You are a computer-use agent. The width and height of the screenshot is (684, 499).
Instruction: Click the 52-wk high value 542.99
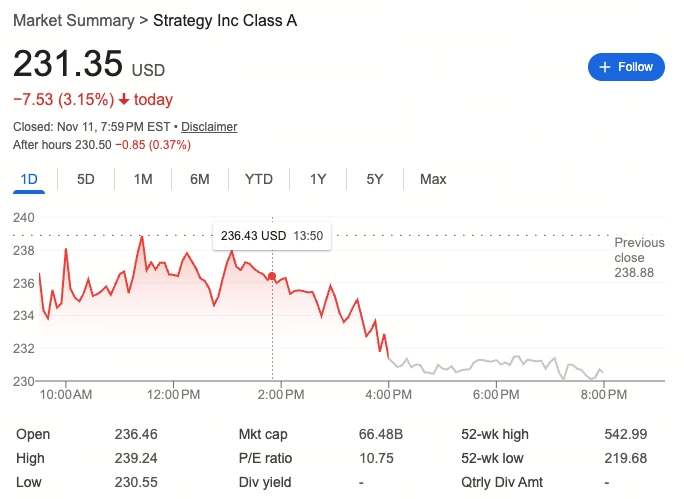click(x=626, y=434)
